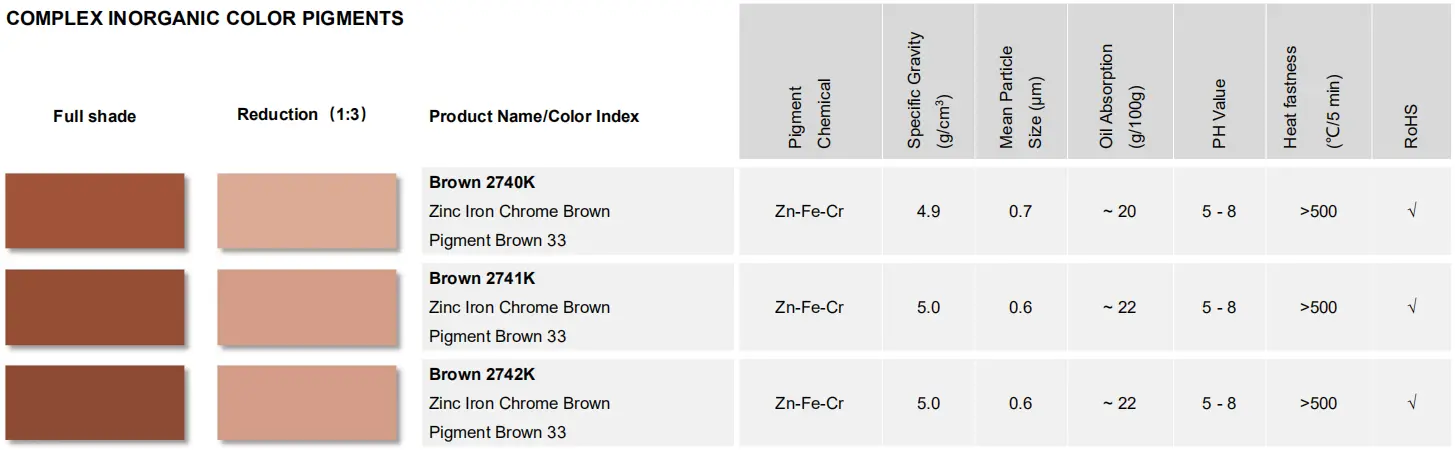1455x450 pixels.
Task: Click the RoHS checkmark for Brown 2742K
Action: click(x=1411, y=403)
